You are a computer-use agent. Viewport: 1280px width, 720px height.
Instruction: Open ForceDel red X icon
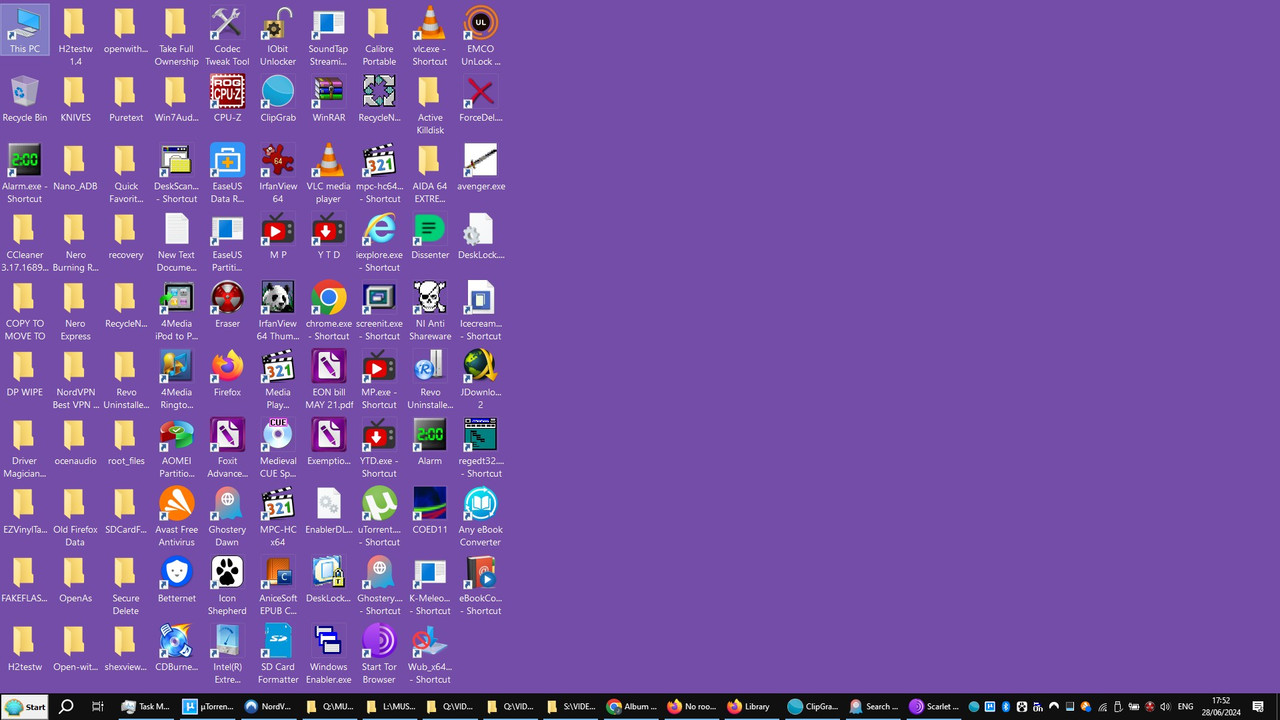click(x=481, y=99)
